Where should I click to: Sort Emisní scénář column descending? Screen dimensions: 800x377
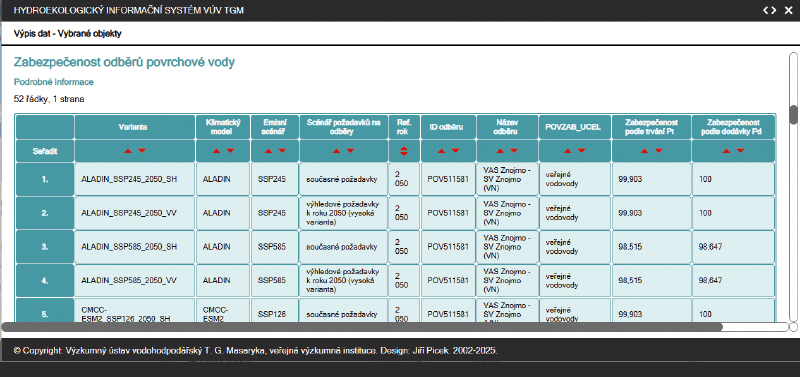pos(282,151)
